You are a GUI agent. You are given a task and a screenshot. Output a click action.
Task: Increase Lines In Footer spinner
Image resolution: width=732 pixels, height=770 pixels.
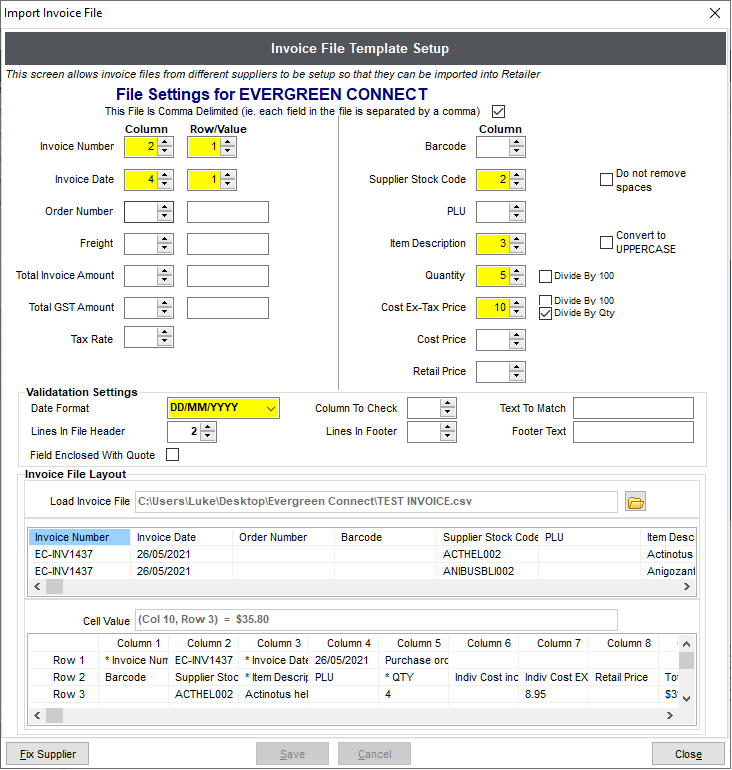click(447, 428)
